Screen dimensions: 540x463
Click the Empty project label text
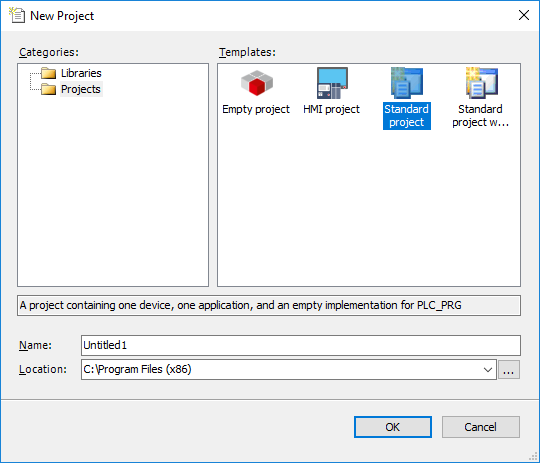point(256,109)
